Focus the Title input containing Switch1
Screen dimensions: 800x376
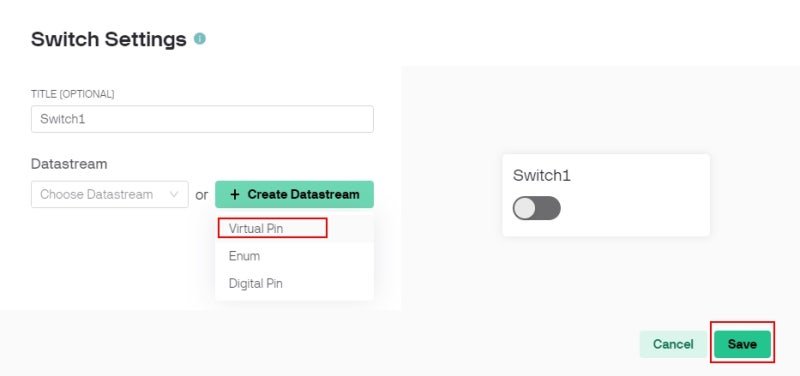(x=202, y=119)
